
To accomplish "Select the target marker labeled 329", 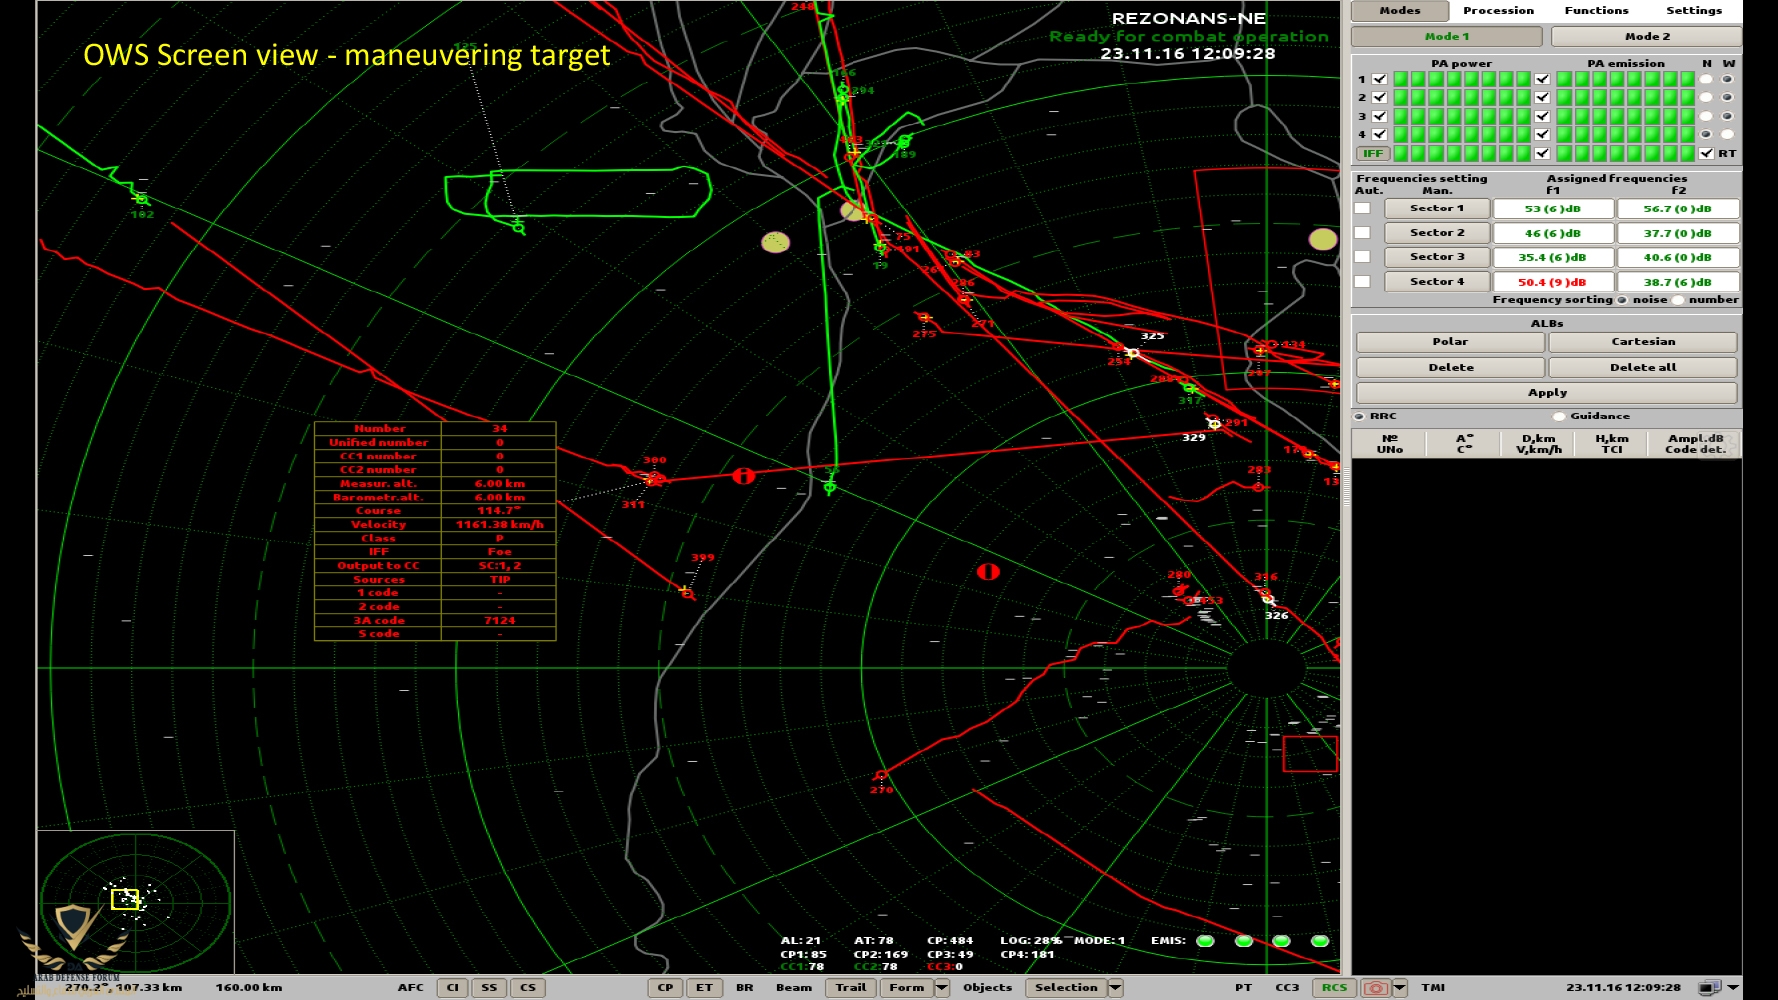I will 1214,424.
